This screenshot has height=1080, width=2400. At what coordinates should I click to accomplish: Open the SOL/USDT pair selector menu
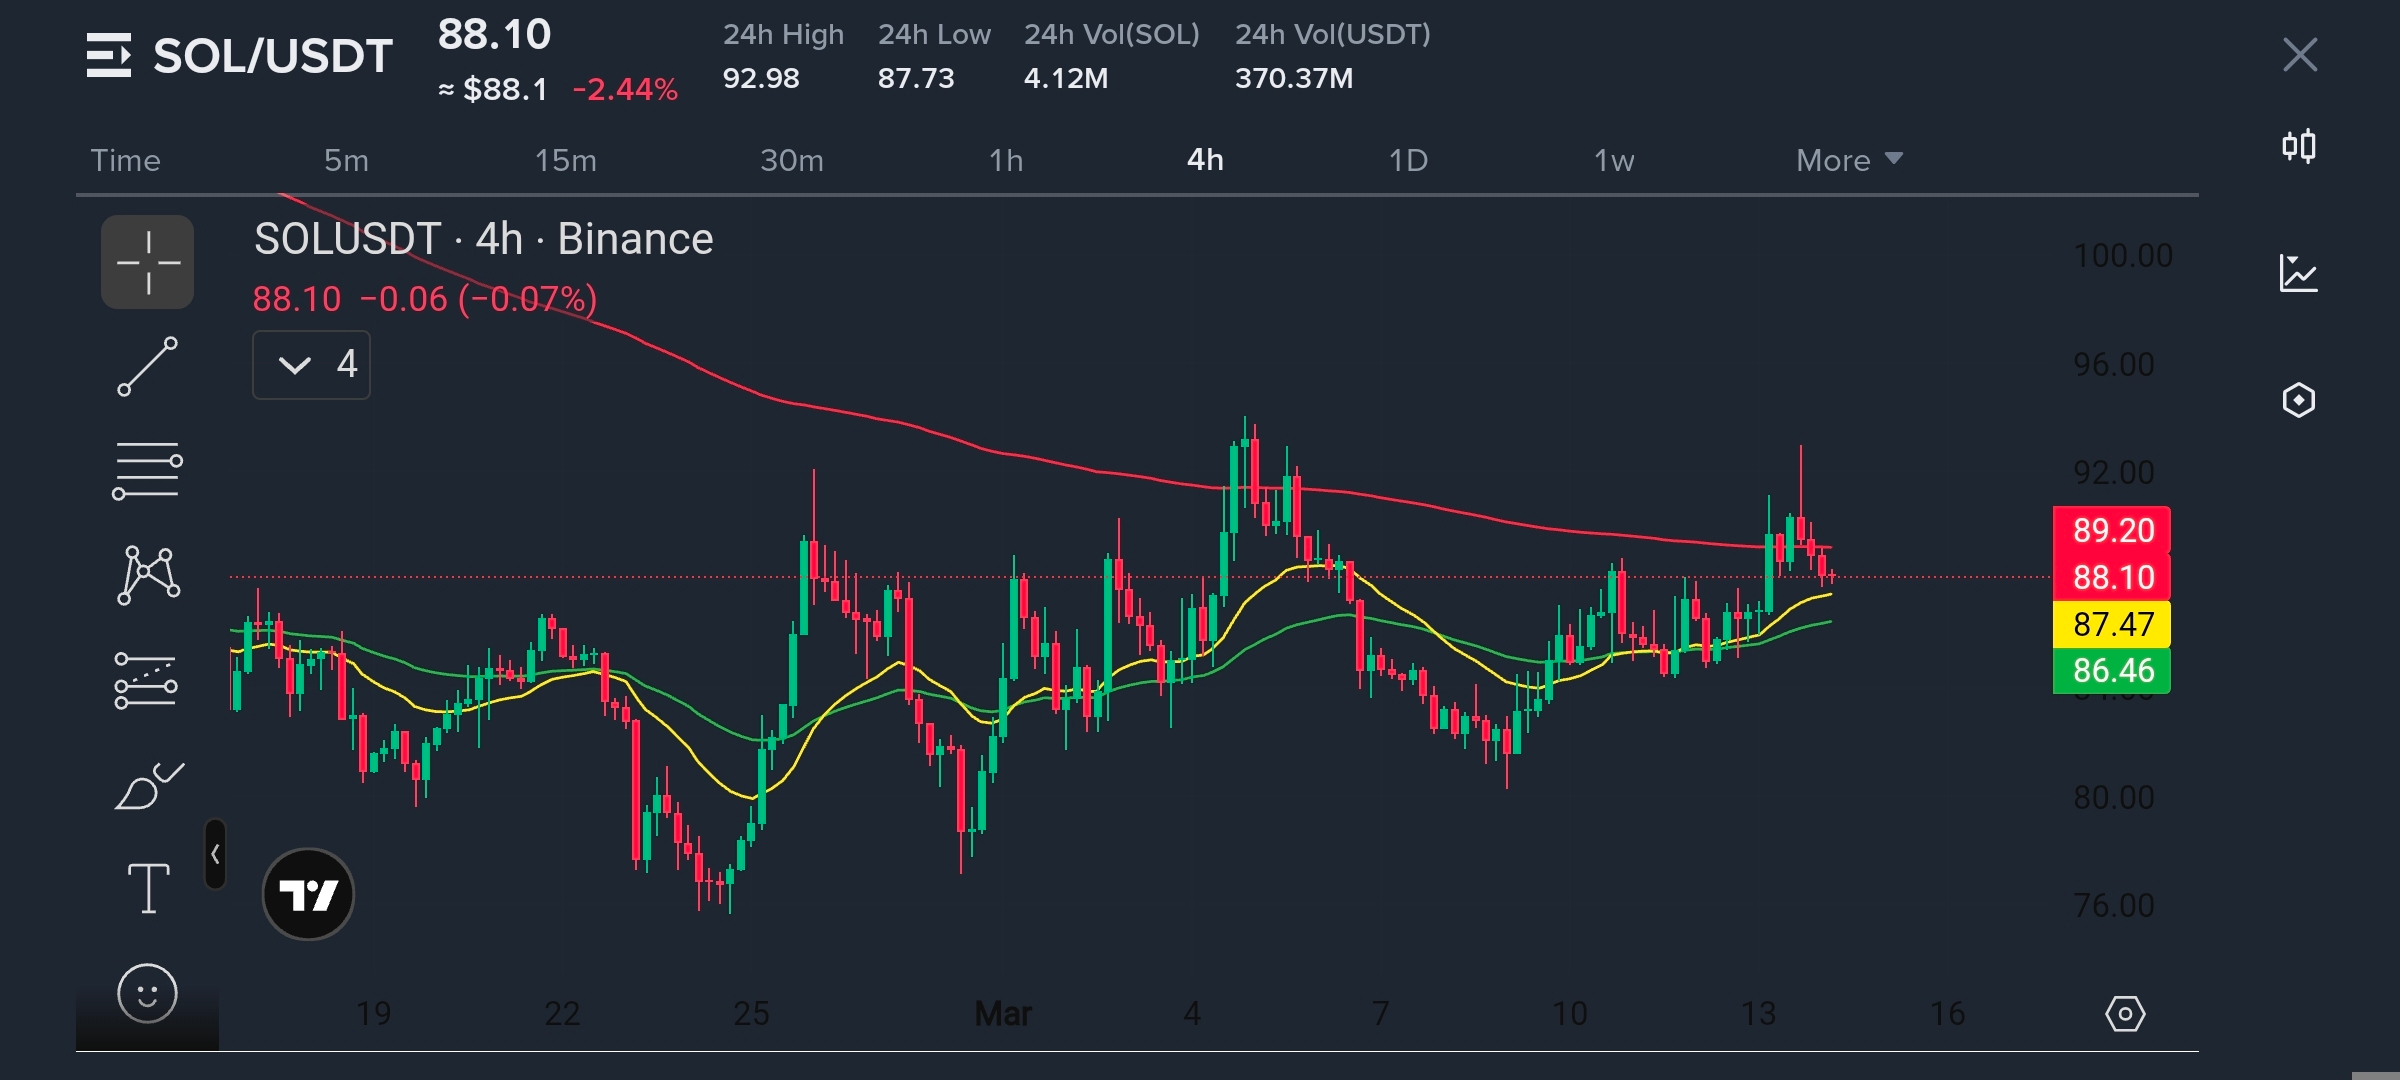click(x=240, y=56)
